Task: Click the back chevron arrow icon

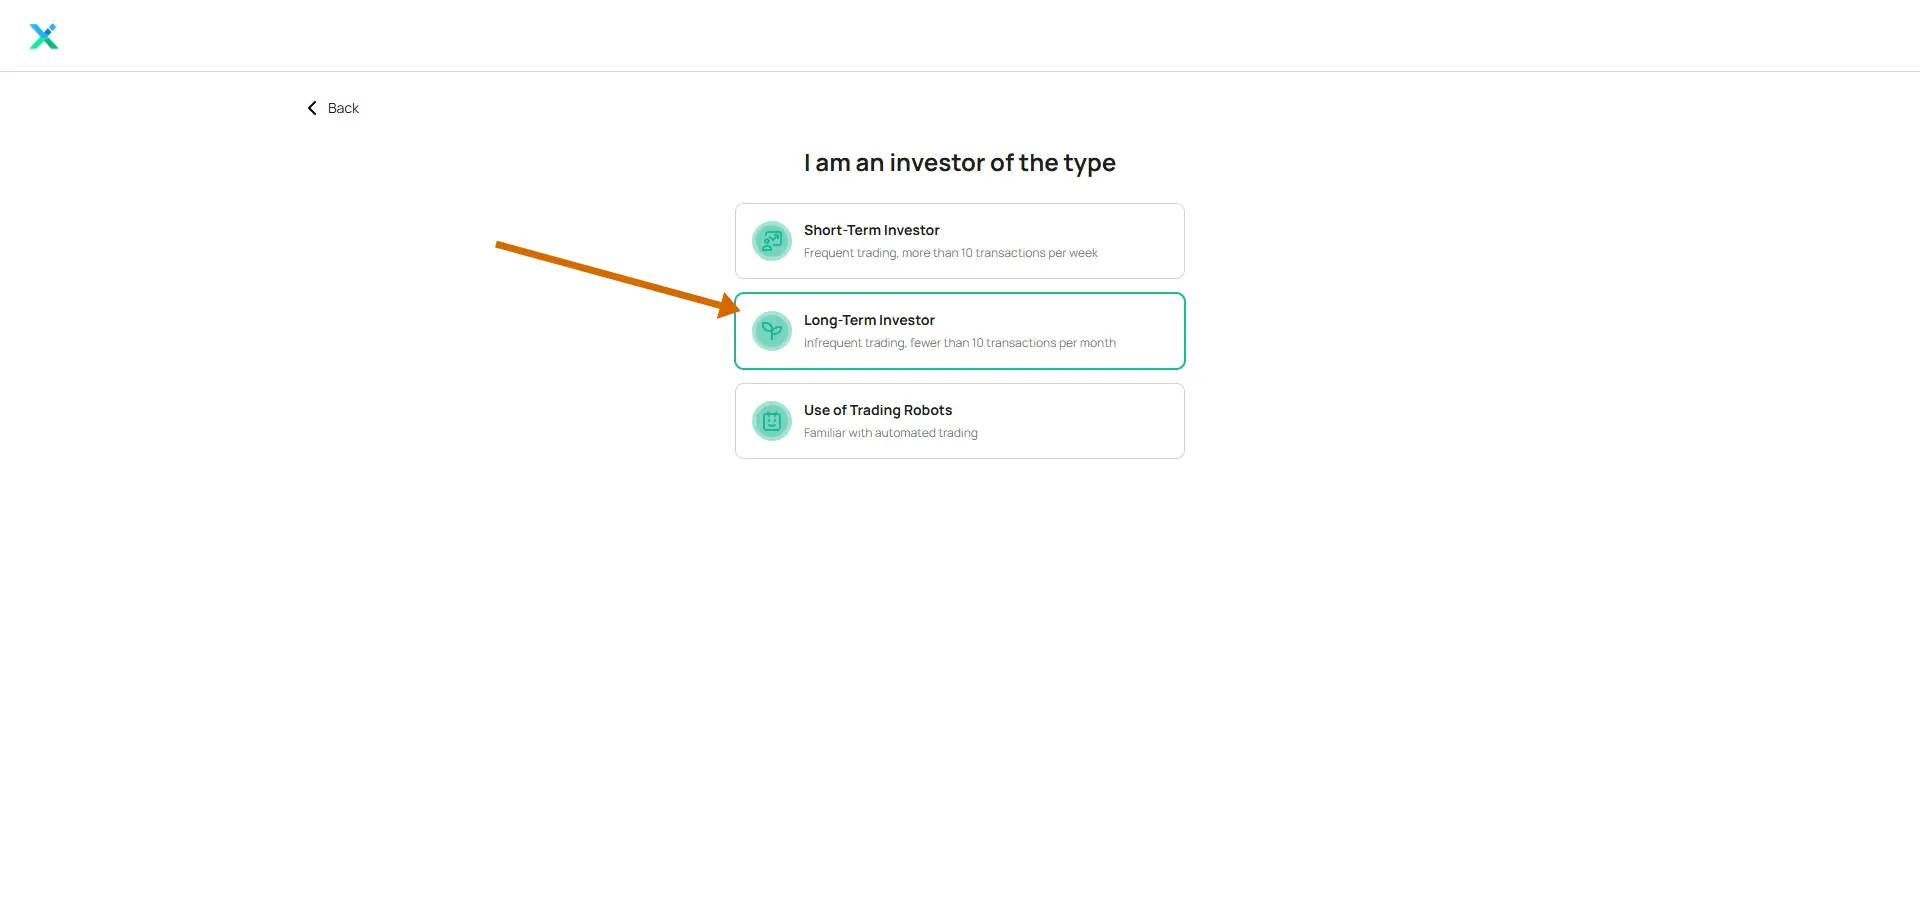Action: point(312,108)
